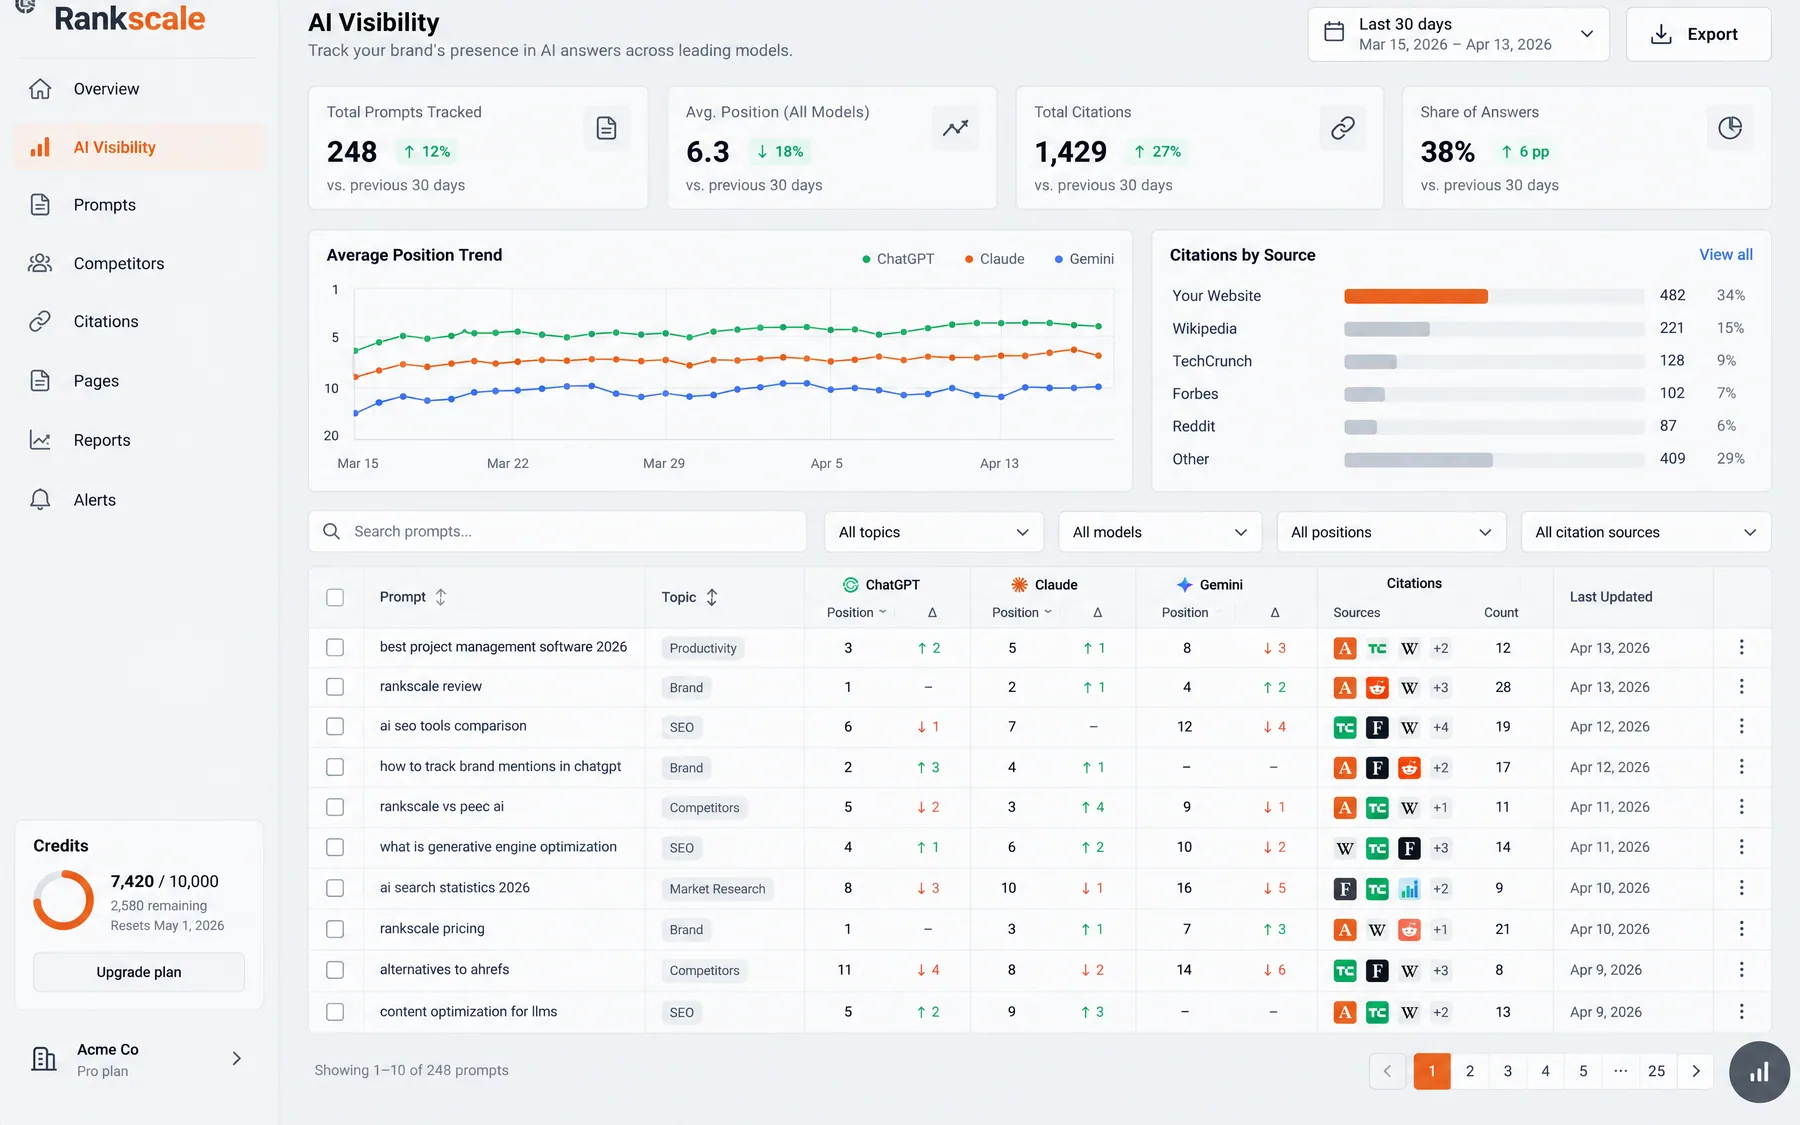Open row menu for rankscale review
Image resolution: width=1800 pixels, height=1125 pixels.
[1741, 687]
